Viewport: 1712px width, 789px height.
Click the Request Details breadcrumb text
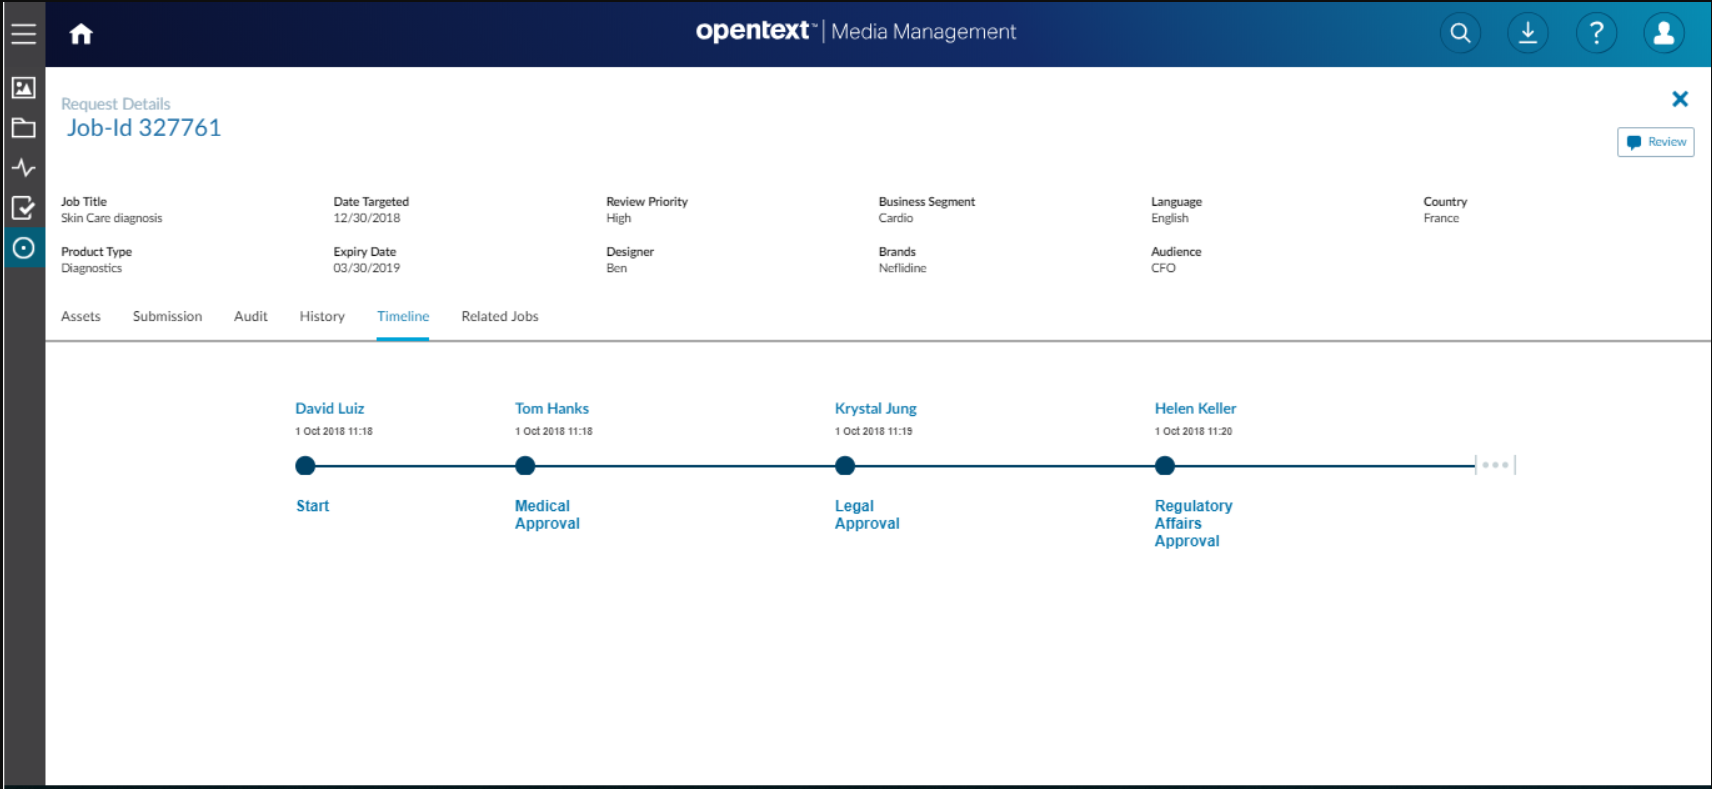pos(116,104)
